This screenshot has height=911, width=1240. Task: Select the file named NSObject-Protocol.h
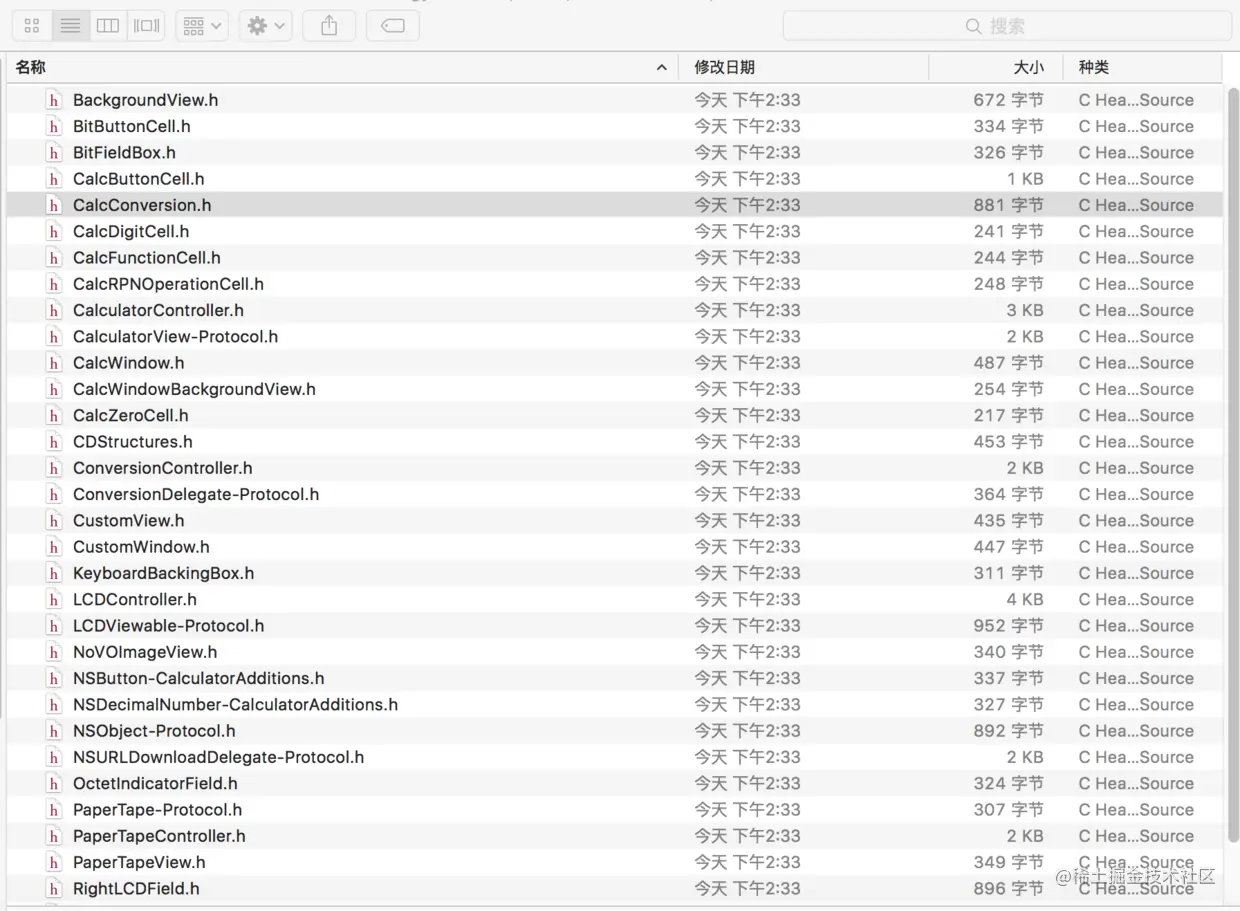[x=154, y=731]
